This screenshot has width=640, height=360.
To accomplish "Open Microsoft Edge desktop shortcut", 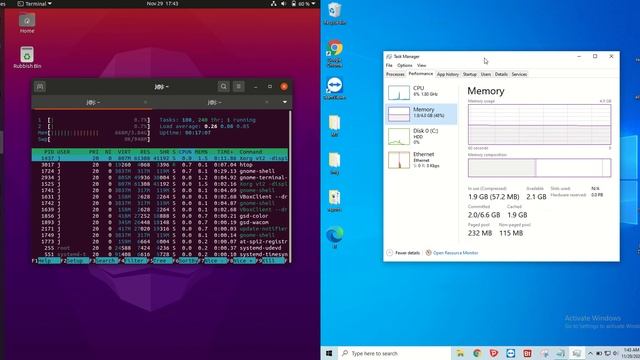I will [335, 238].
